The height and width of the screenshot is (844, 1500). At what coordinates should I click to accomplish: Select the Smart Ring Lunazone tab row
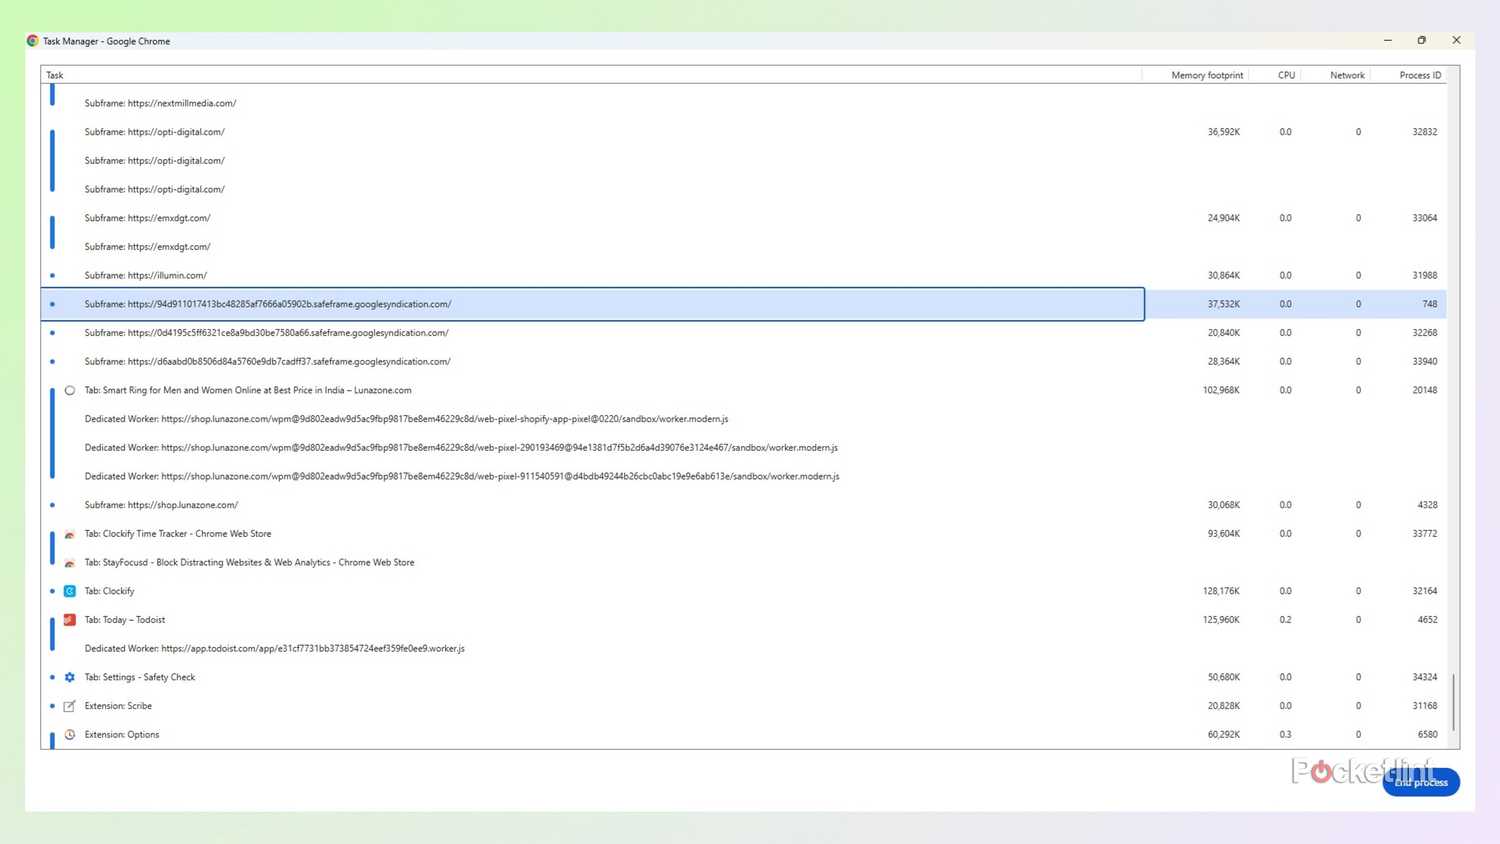[x=743, y=390]
